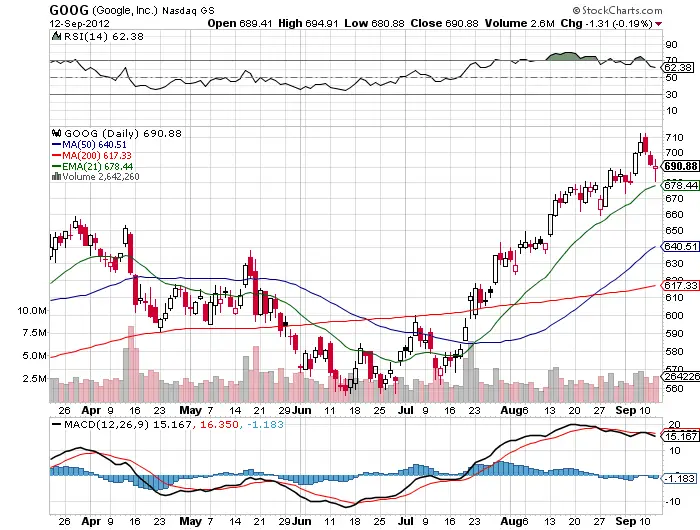700x530 pixels.
Task: Click the MA(200) 617.33 legend entry
Action: (x=92, y=155)
